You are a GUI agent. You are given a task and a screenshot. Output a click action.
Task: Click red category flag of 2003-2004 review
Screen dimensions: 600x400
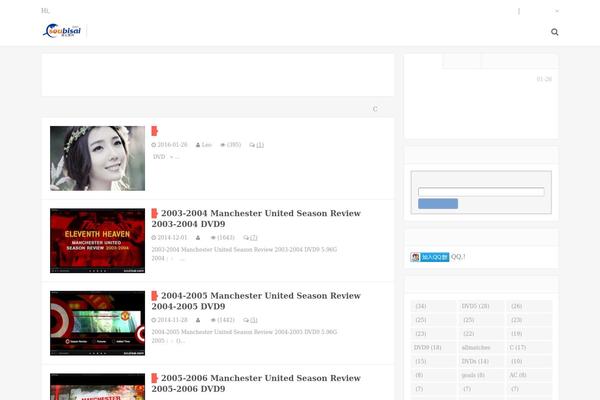point(155,213)
